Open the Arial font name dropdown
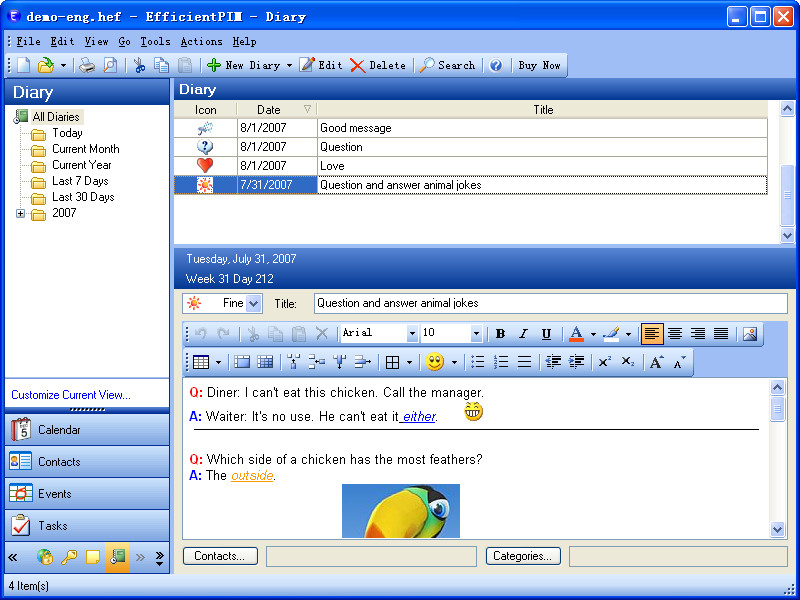800x600 pixels. click(412, 334)
